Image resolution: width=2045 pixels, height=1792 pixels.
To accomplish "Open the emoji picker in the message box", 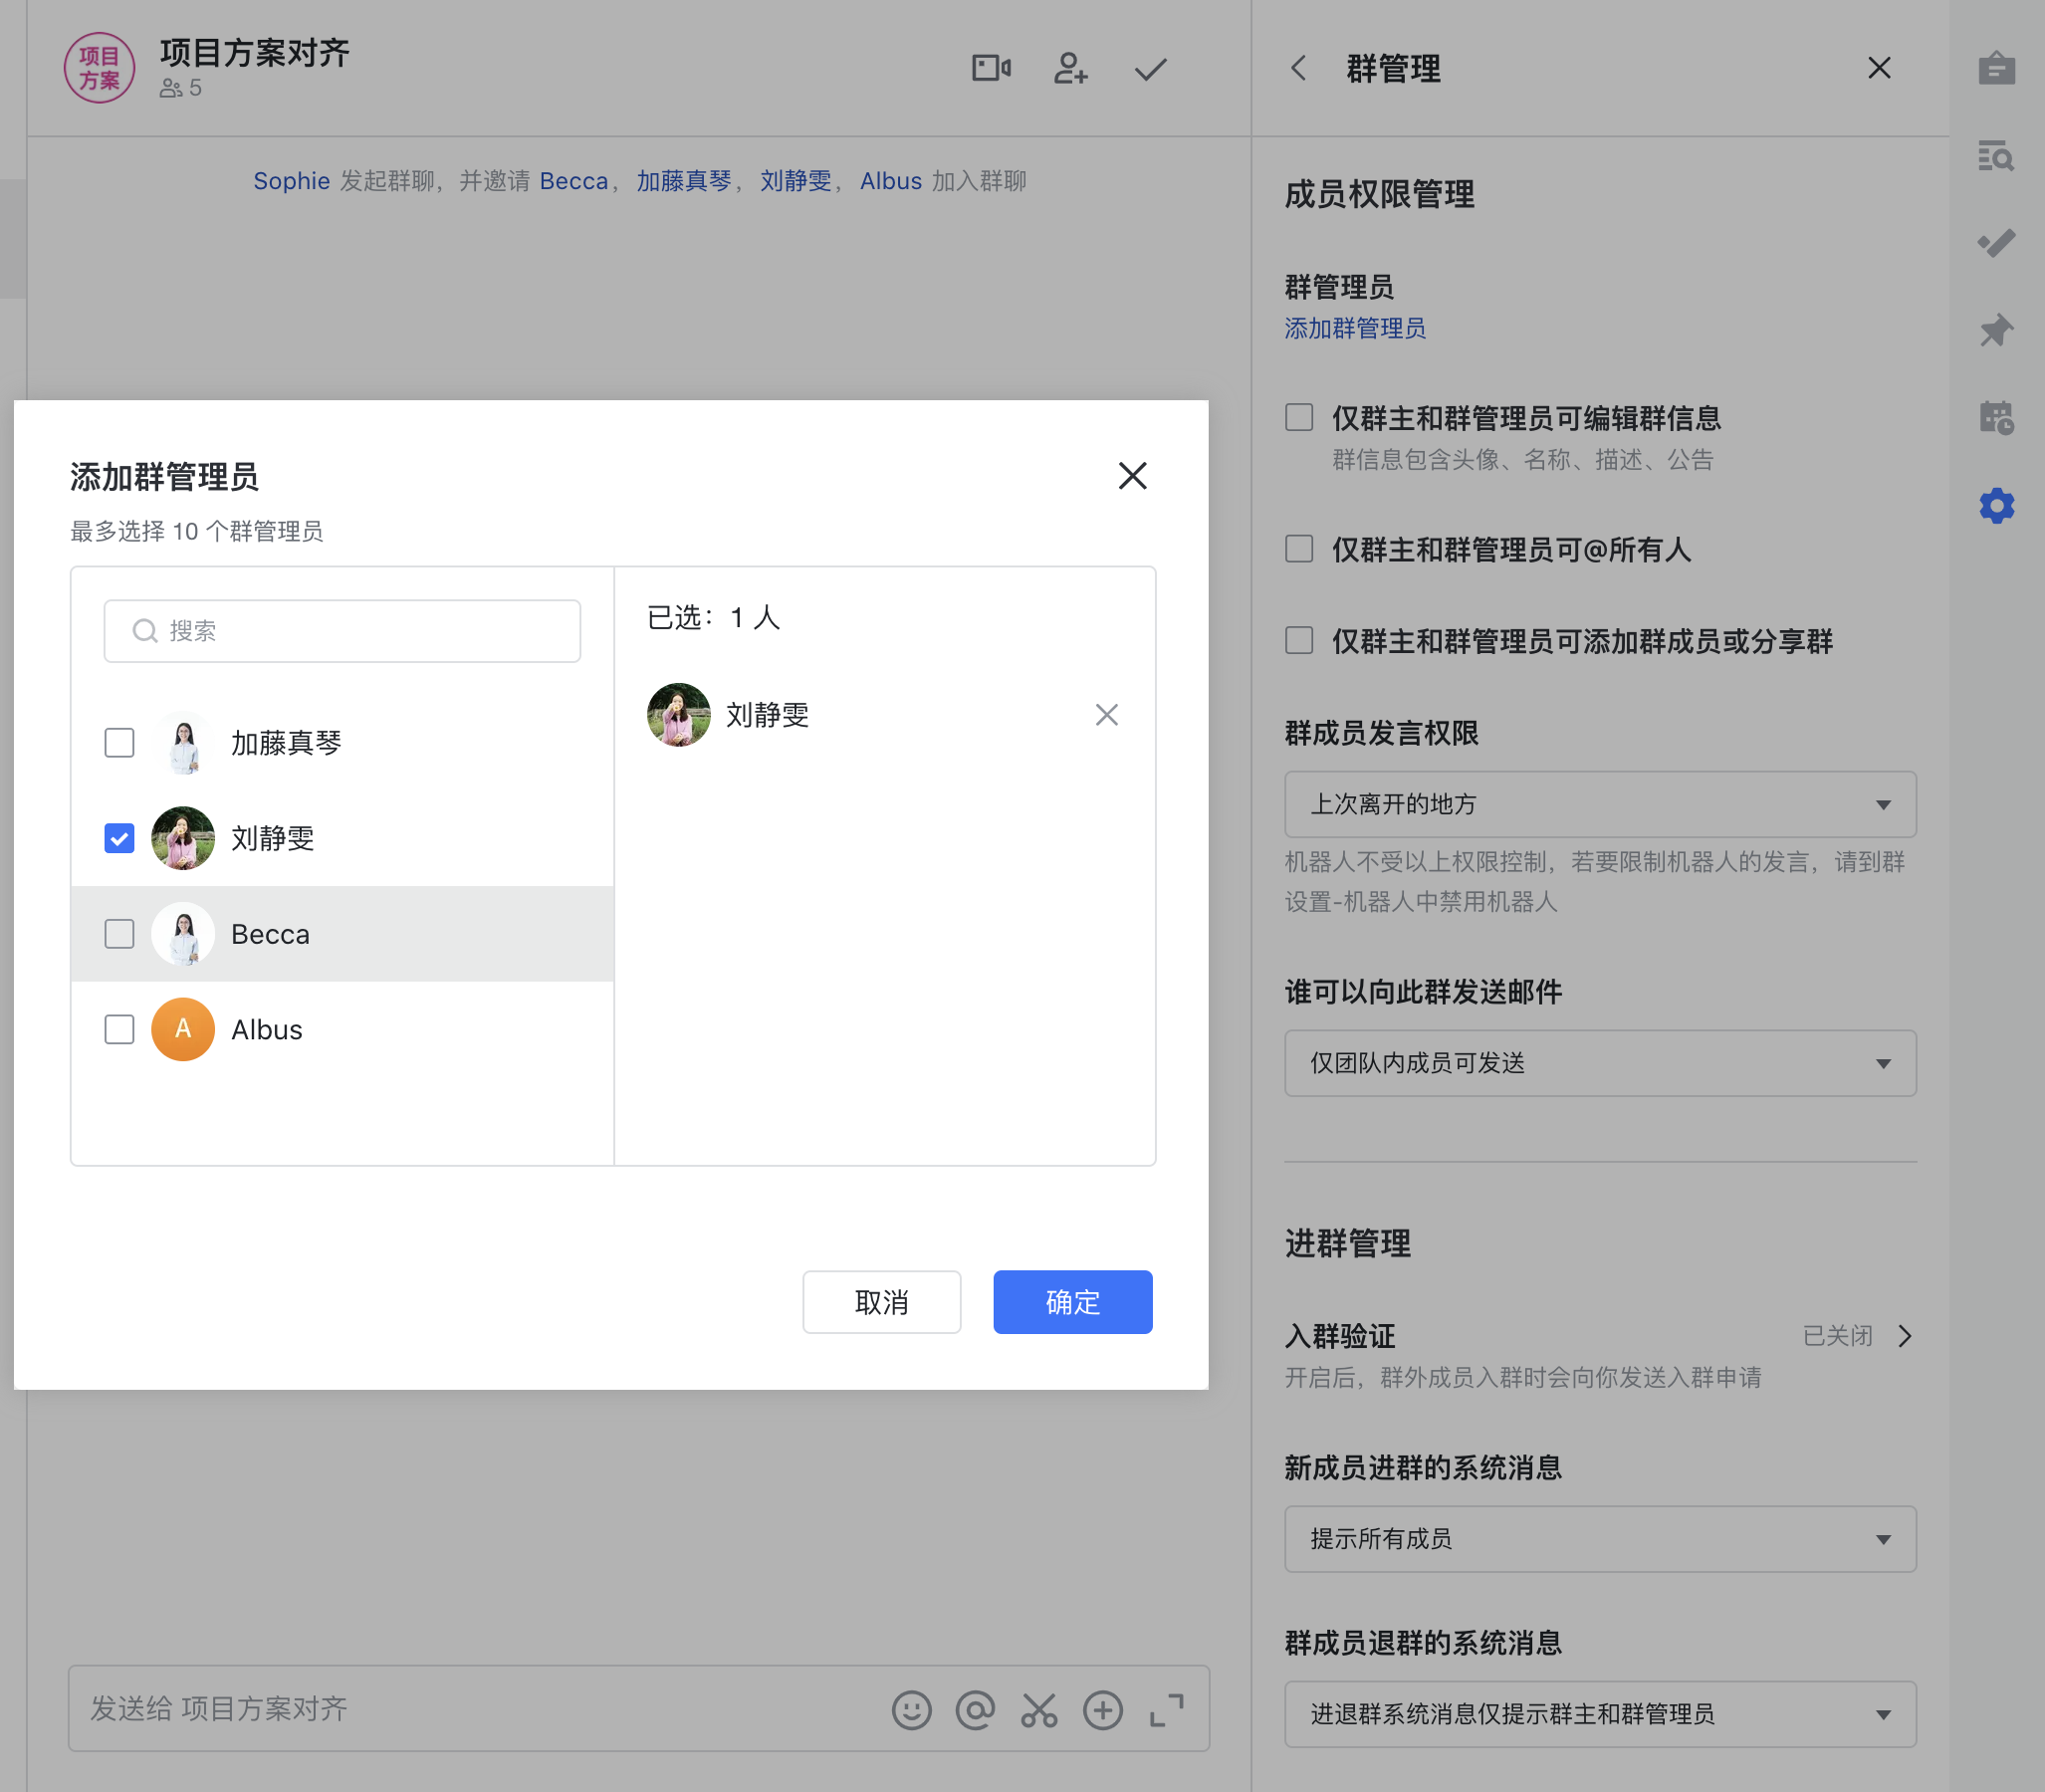I will pos(911,1710).
